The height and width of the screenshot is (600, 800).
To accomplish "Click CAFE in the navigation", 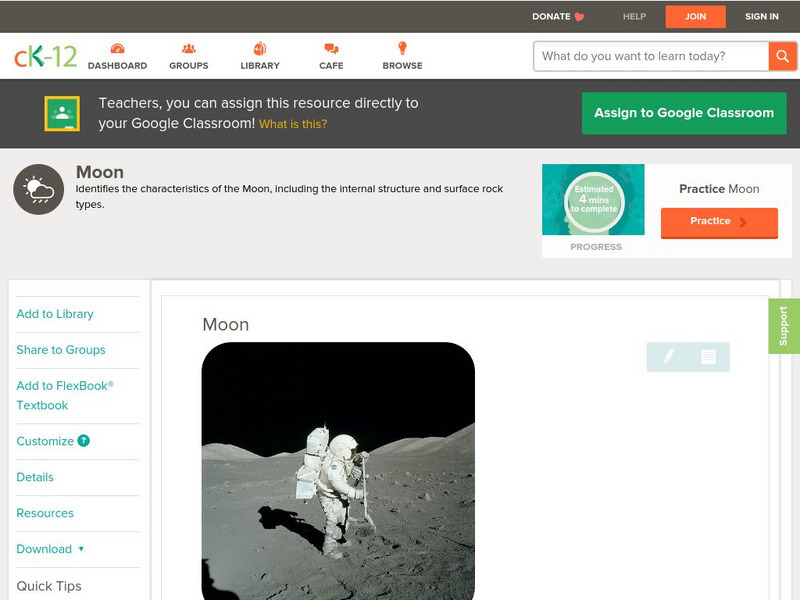I will point(331,65).
